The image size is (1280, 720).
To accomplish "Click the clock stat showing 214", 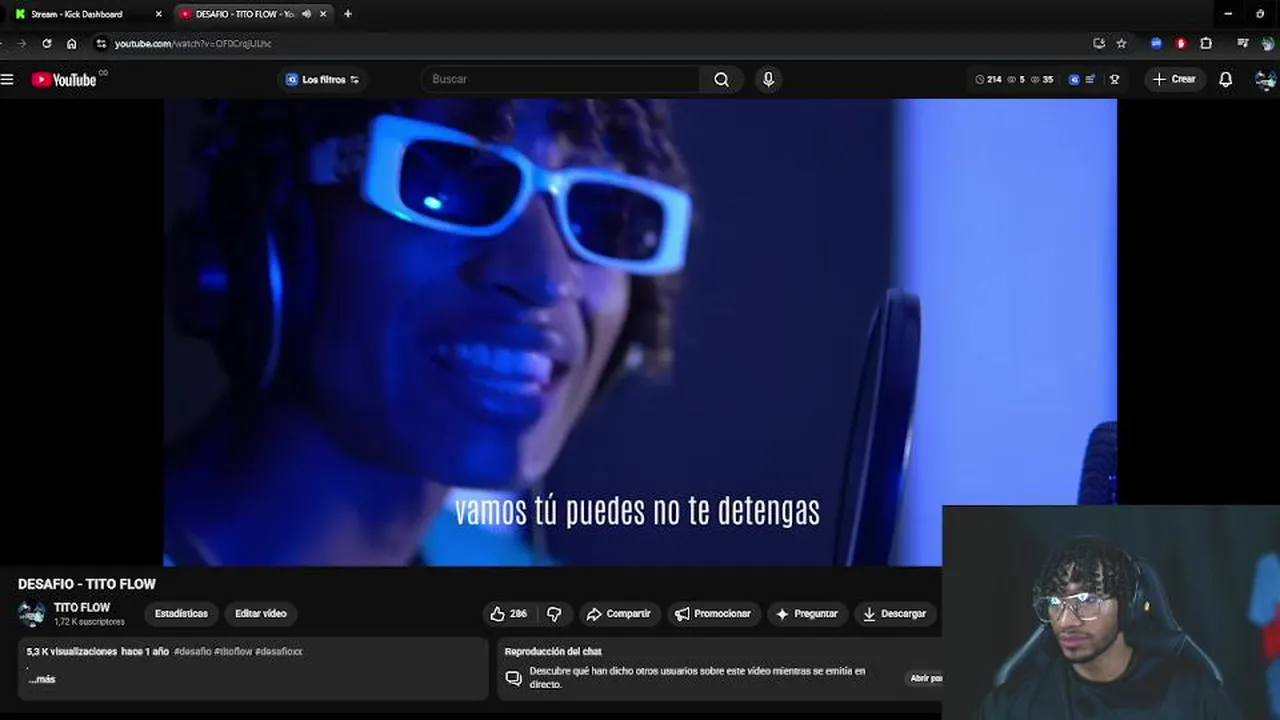I will pyautogui.click(x=988, y=79).
